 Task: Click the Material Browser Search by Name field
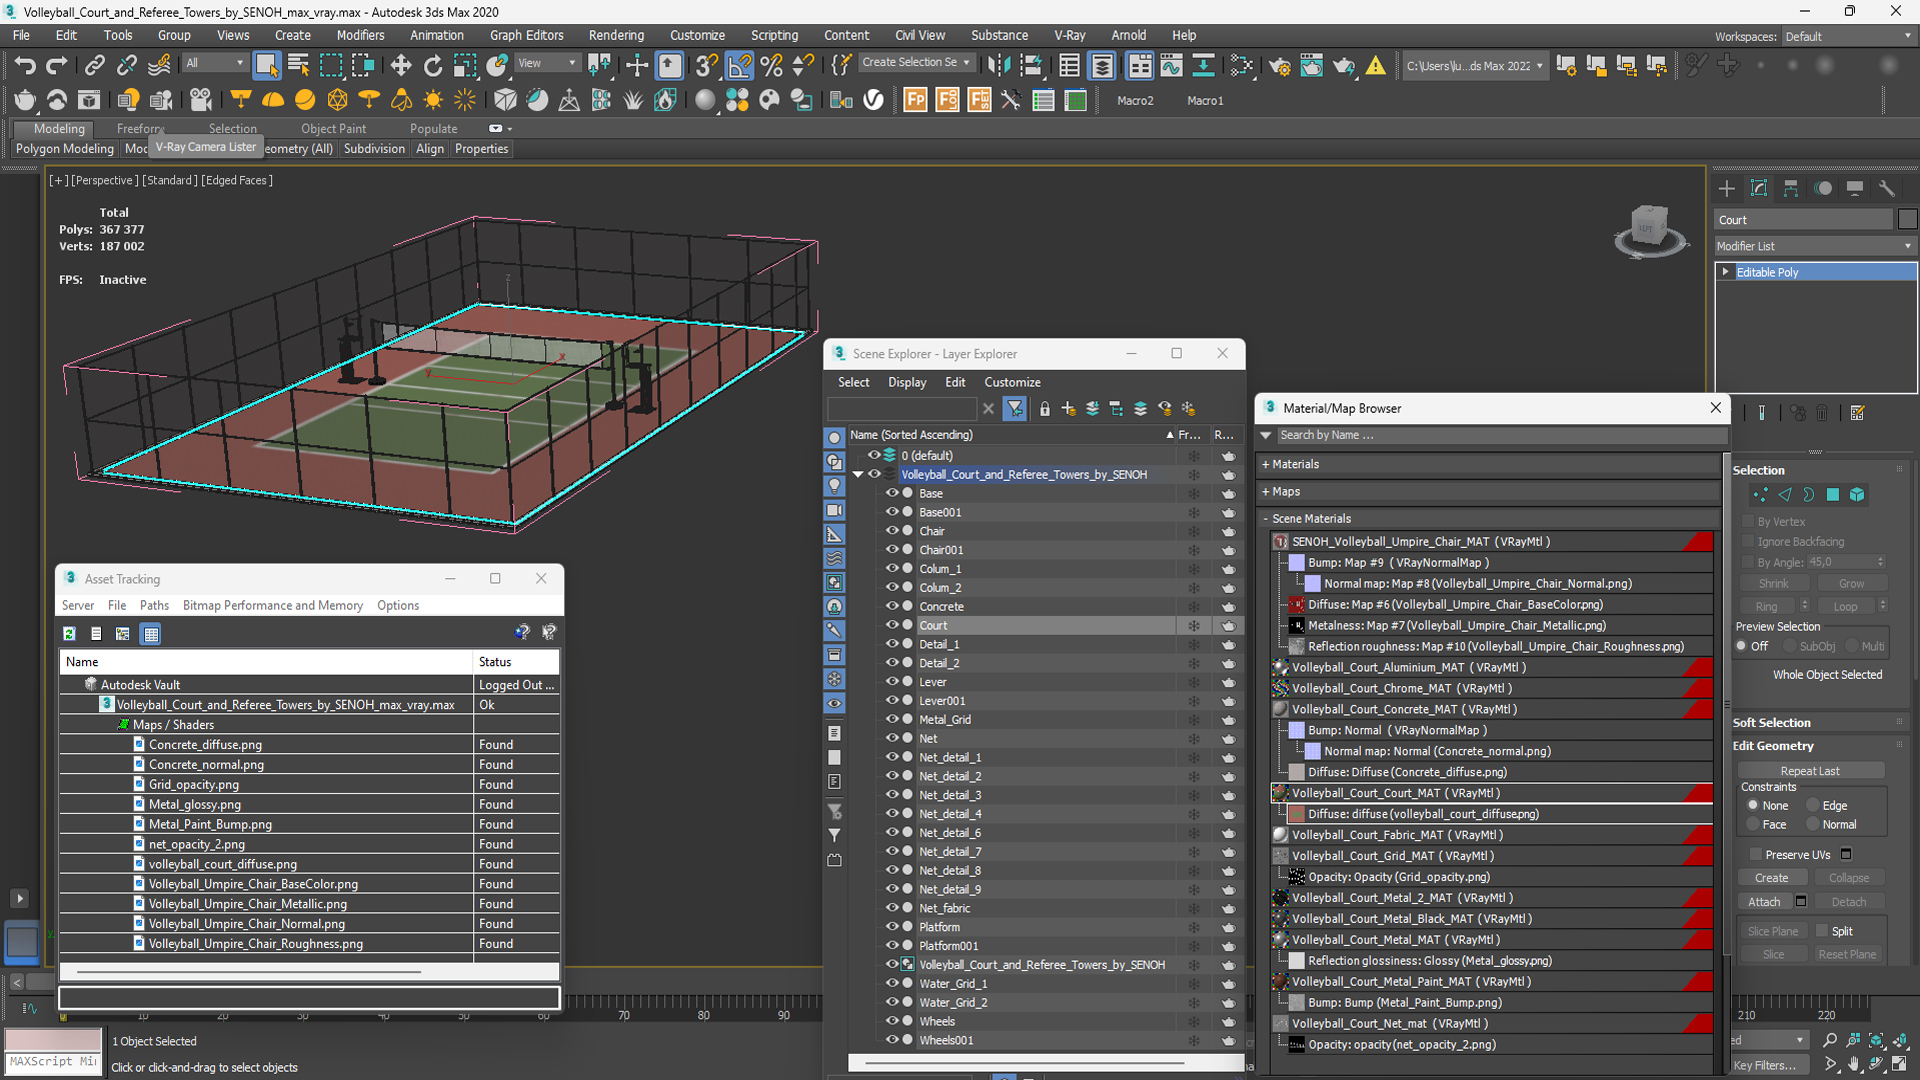[1501, 436]
